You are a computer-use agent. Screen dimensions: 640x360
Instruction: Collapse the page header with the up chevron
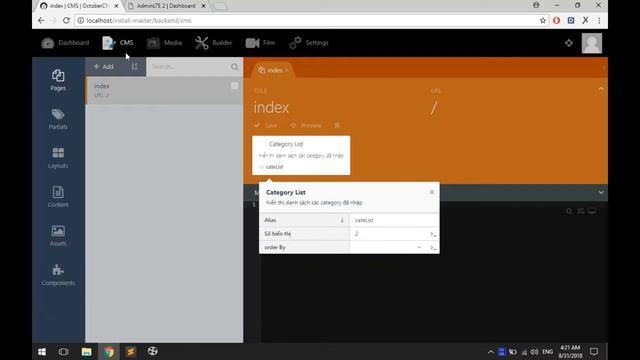click(601, 89)
